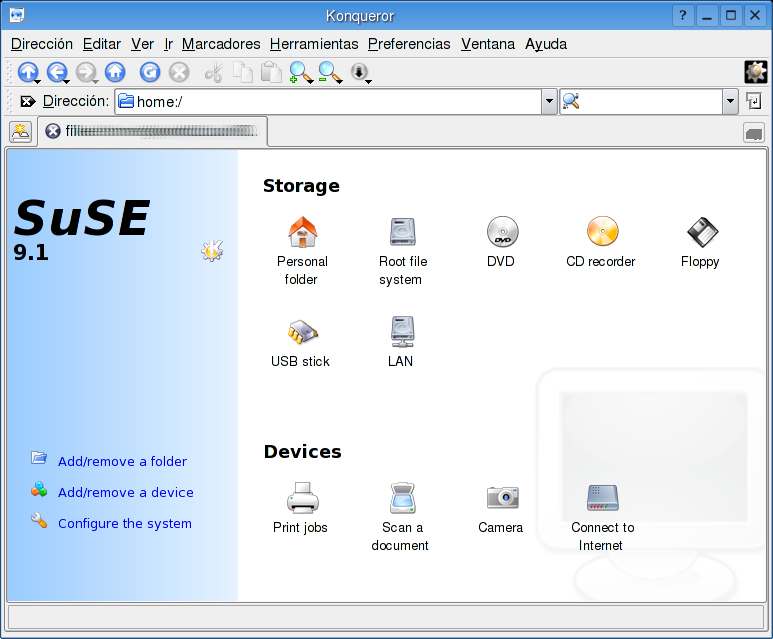773x639 pixels.
Task: Click the window help question mark button
Action: point(683,16)
